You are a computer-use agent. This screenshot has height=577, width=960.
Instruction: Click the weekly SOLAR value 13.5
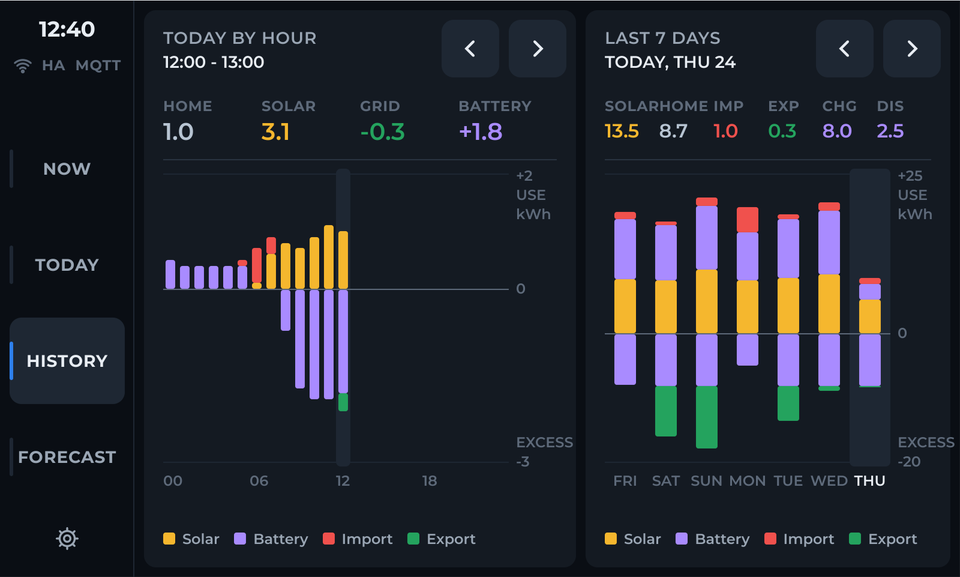[621, 131]
